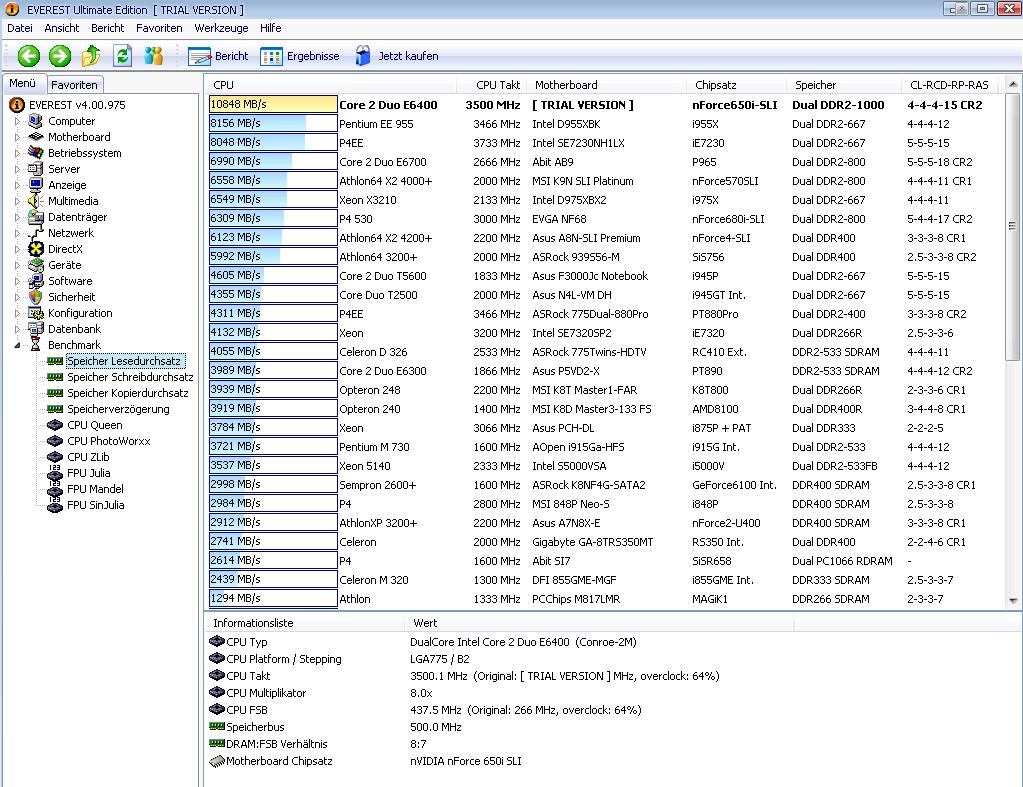Select the Software tree icon
Screen dimensions: 1023x787
36,281
